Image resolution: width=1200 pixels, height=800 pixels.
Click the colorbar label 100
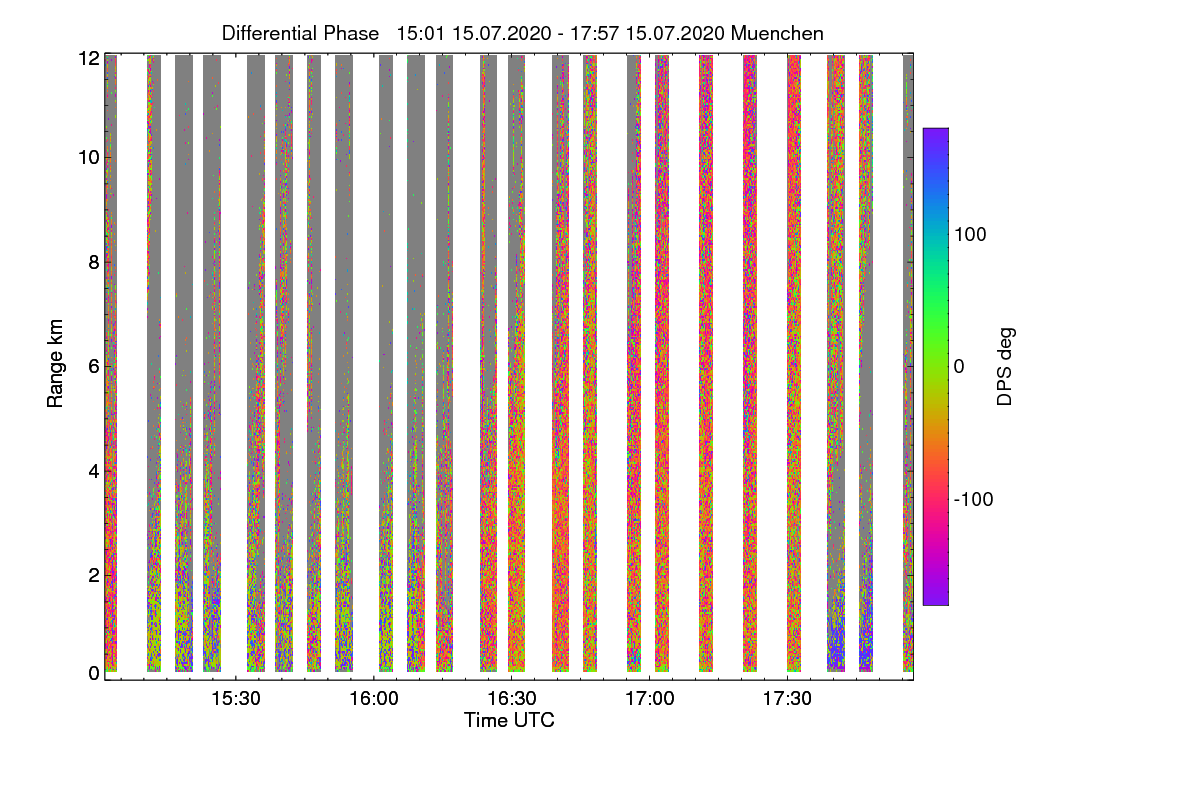tap(970, 235)
